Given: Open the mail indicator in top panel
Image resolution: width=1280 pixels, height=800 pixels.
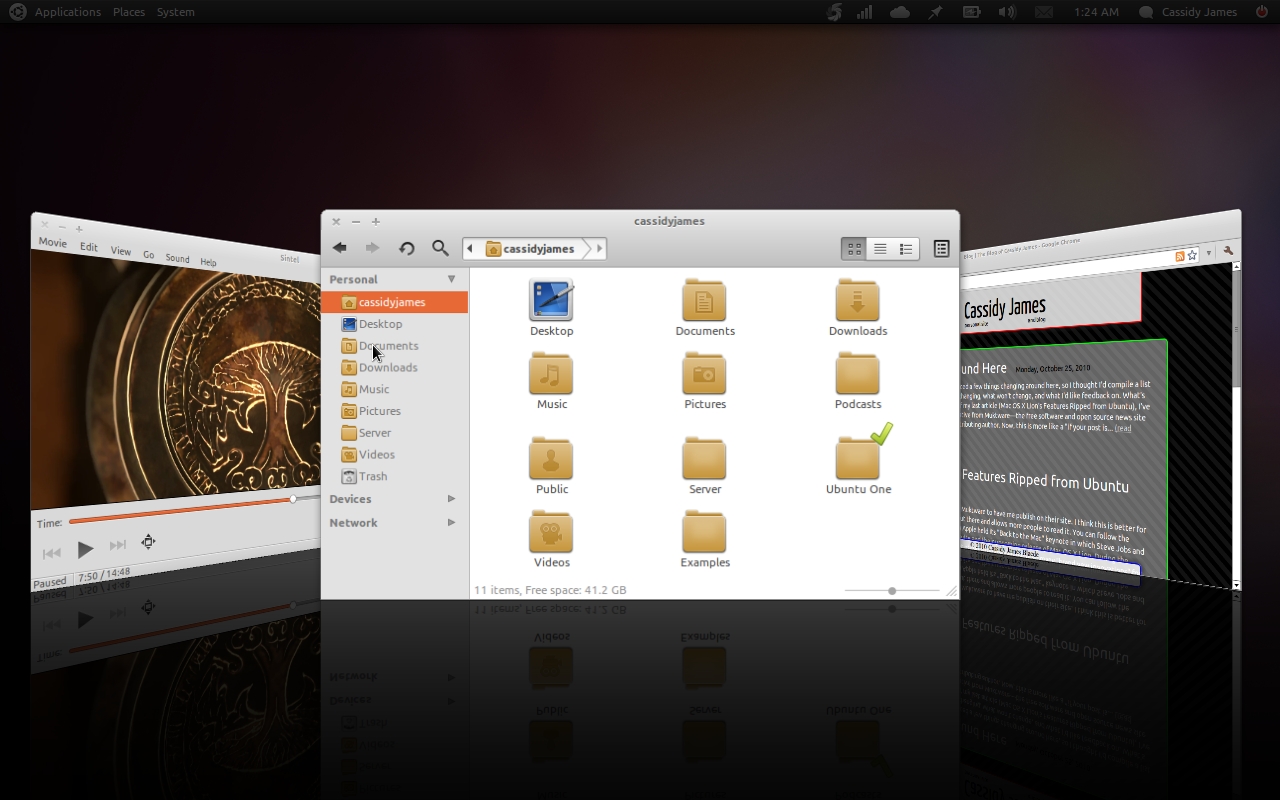Looking at the screenshot, I should 1044,12.
